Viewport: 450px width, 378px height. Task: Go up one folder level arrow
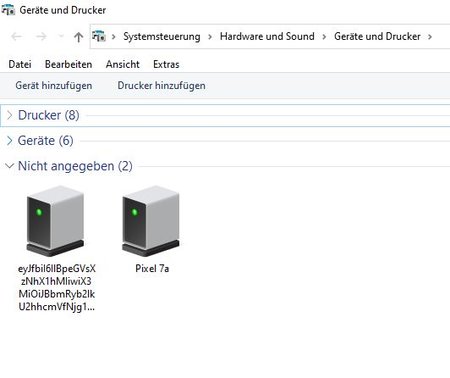coord(79,37)
